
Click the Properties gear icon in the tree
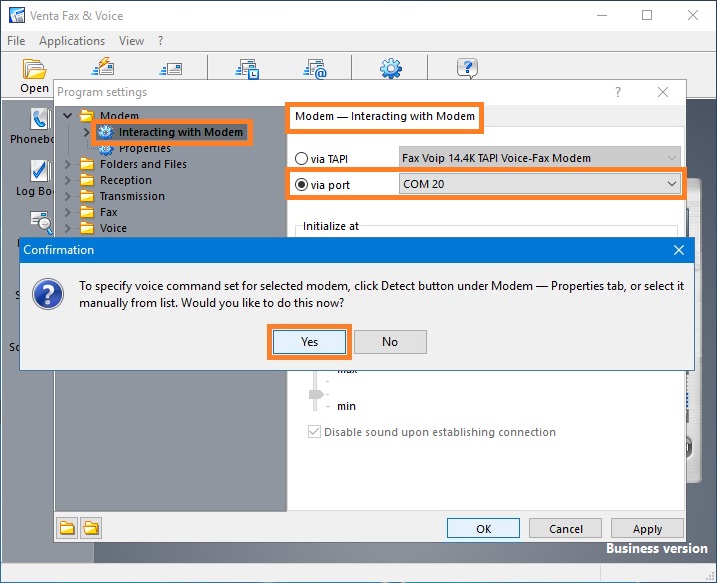[x=106, y=149]
